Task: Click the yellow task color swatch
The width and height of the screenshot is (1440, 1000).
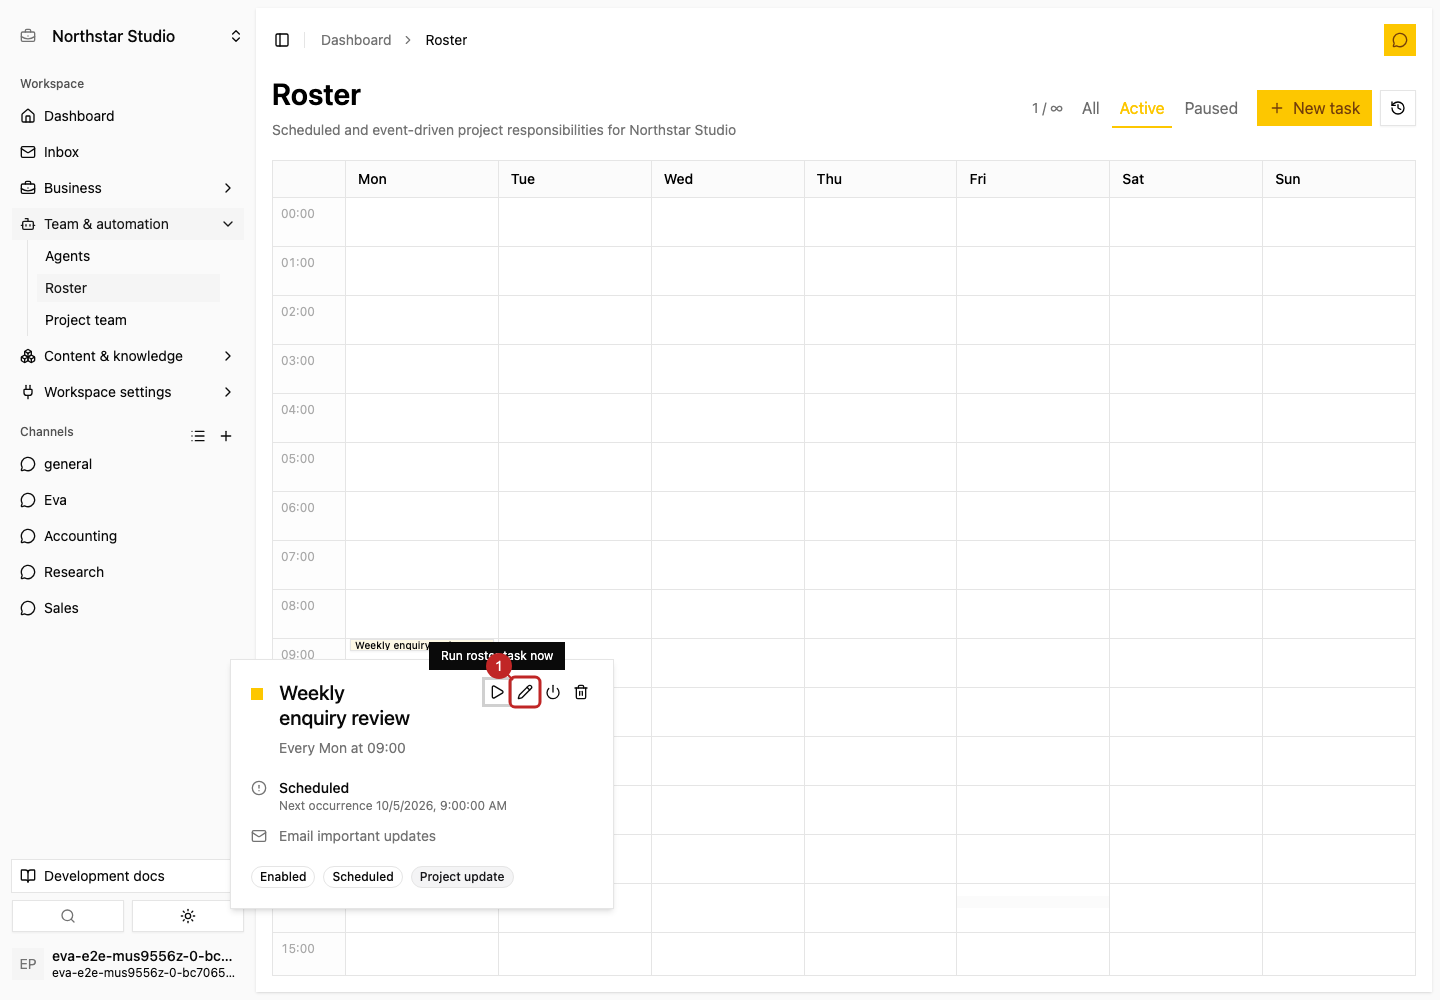Action: pyautogui.click(x=257, y=694)
